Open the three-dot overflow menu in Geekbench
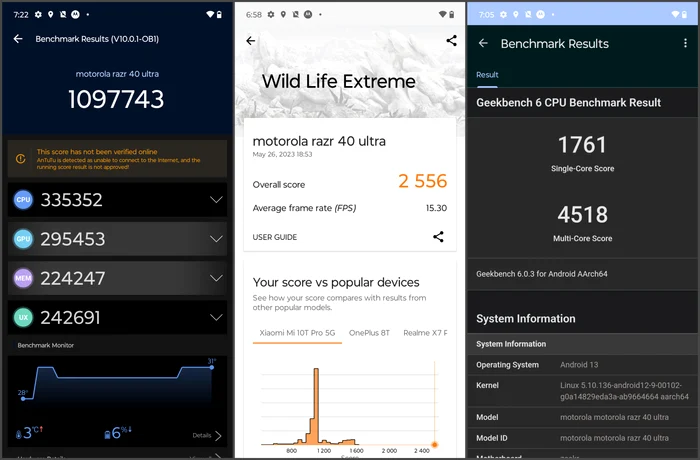Viewport: 700px width, 460px height. coord(685,43)
